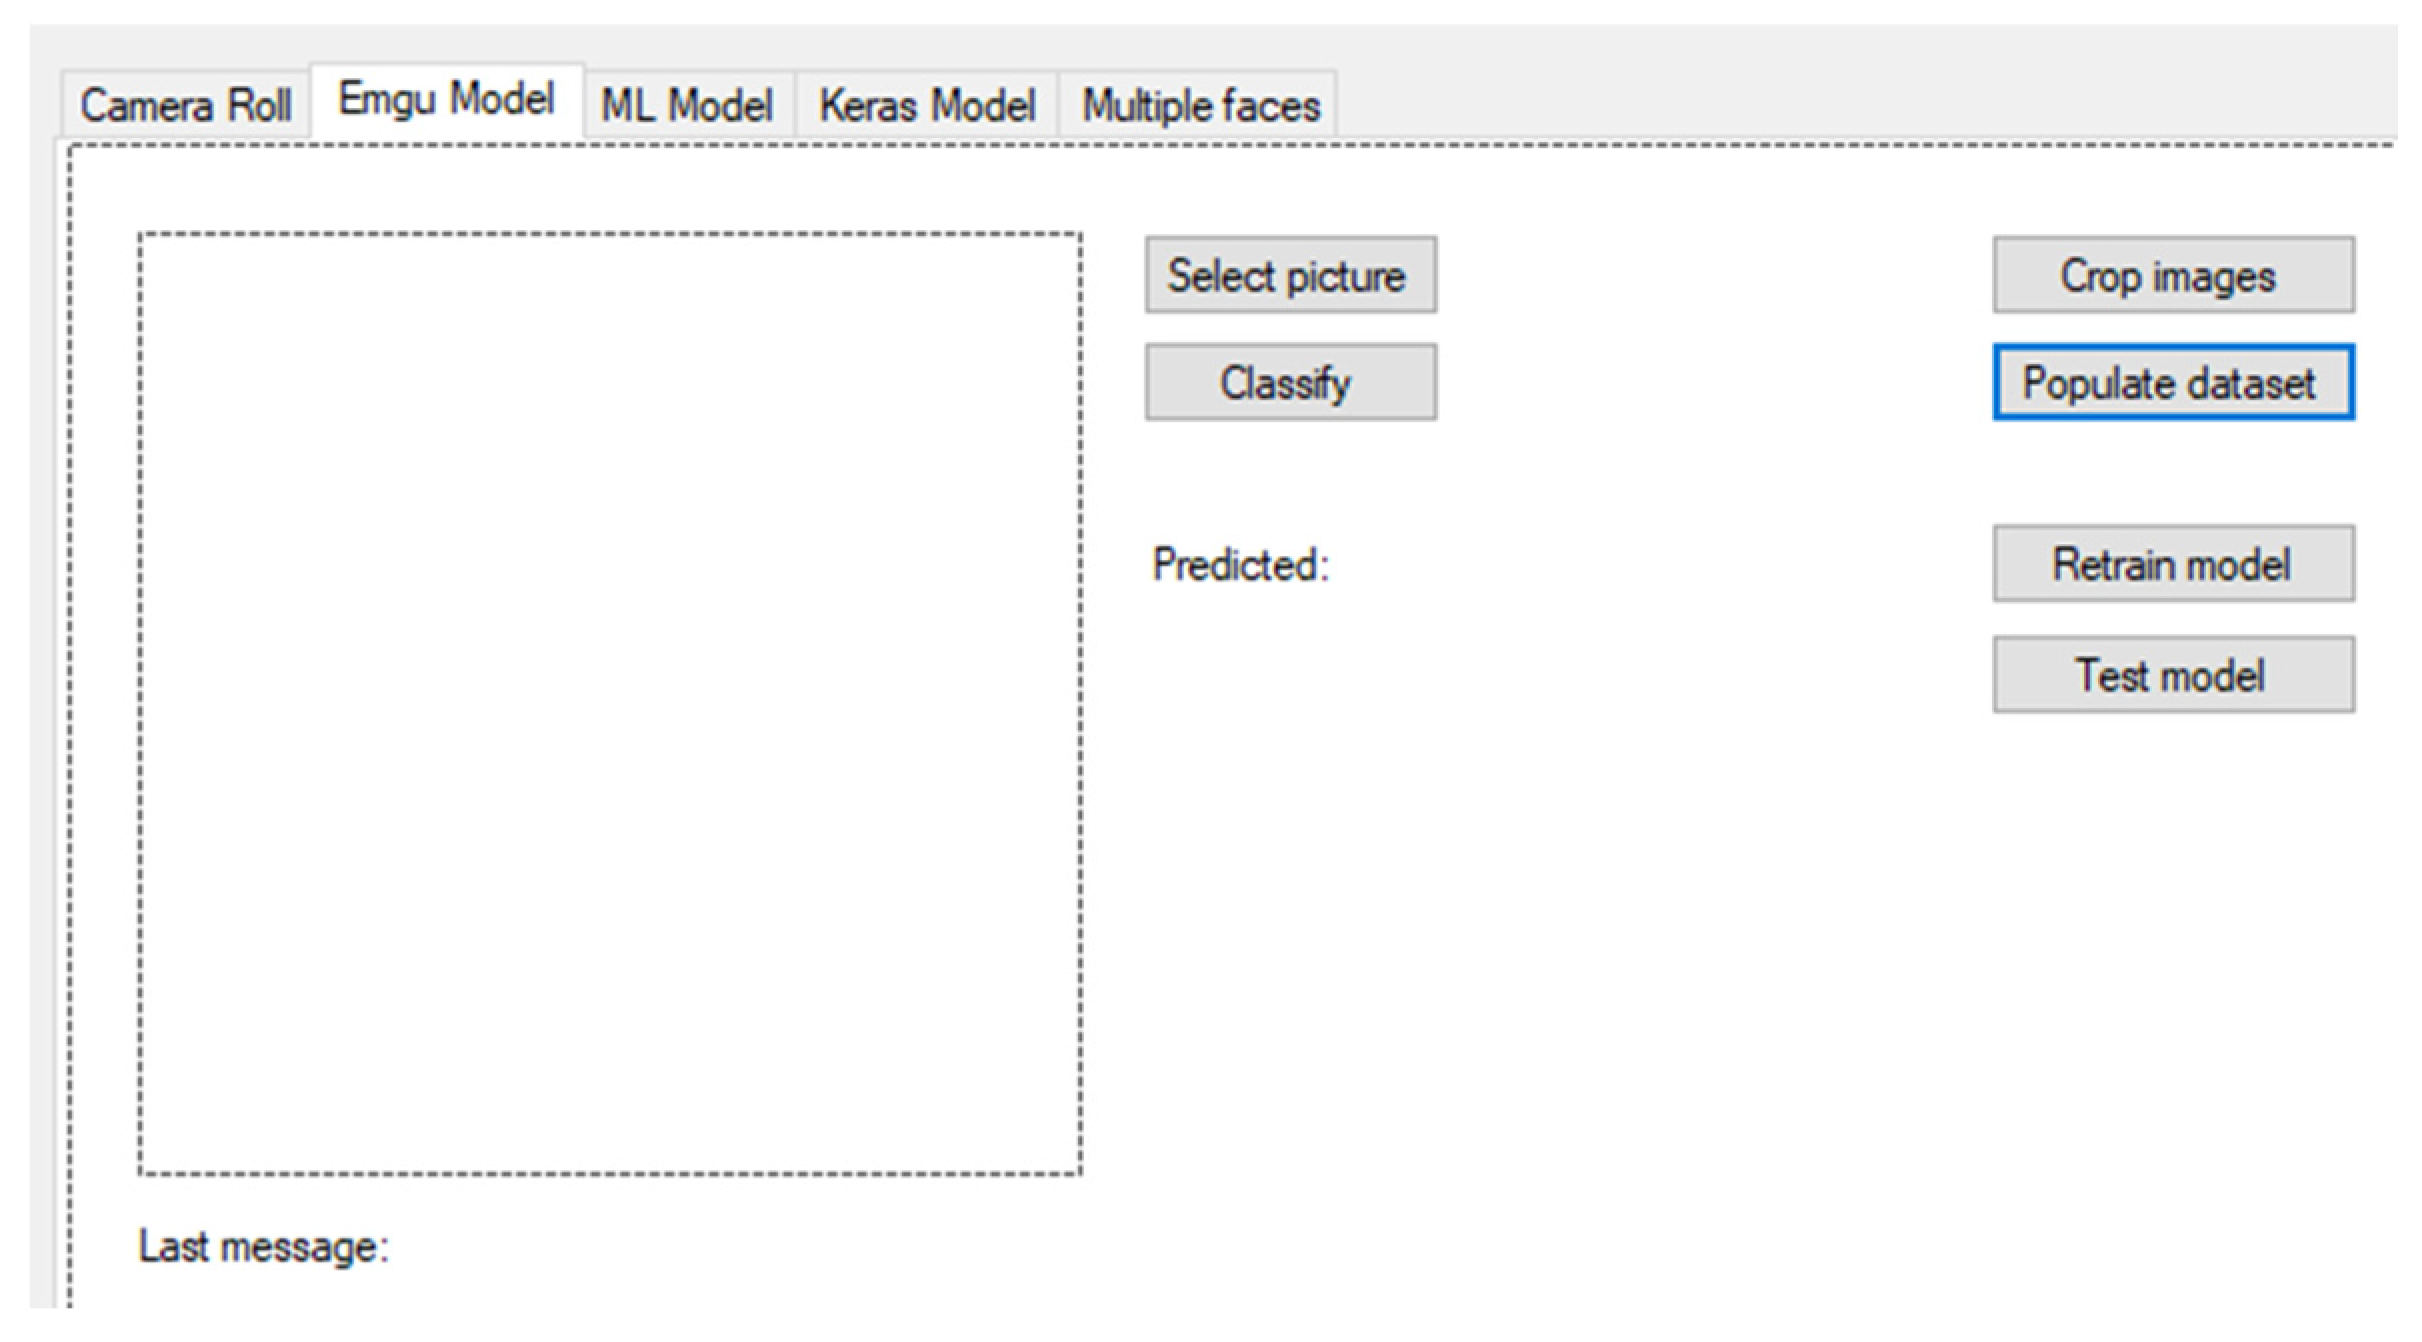
Task: Click inside the empty picture preview box
Action: click(x=610, y=703)
